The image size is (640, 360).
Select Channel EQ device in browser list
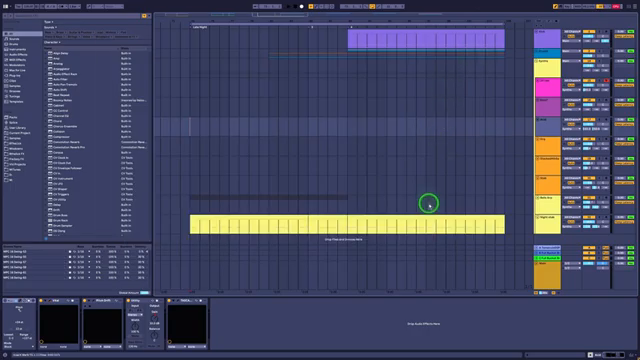pos(61,116)
